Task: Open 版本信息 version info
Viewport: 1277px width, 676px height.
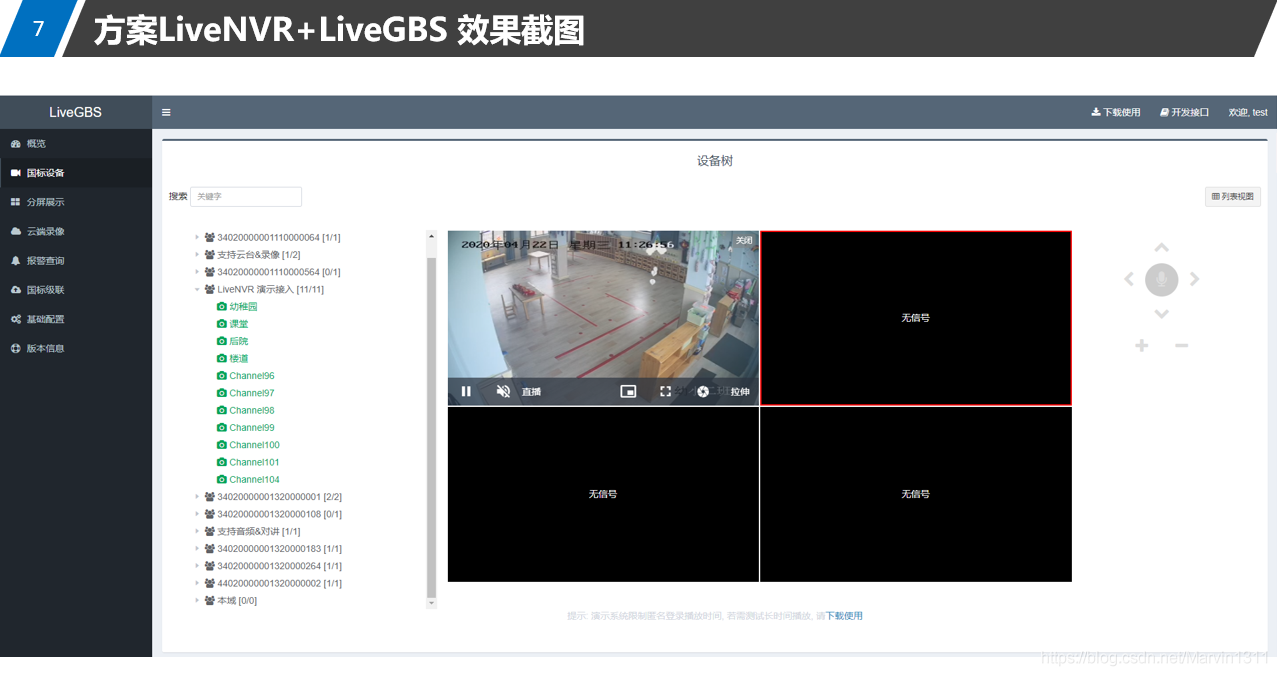Action: pyautogui.click(x=76, y=348)
